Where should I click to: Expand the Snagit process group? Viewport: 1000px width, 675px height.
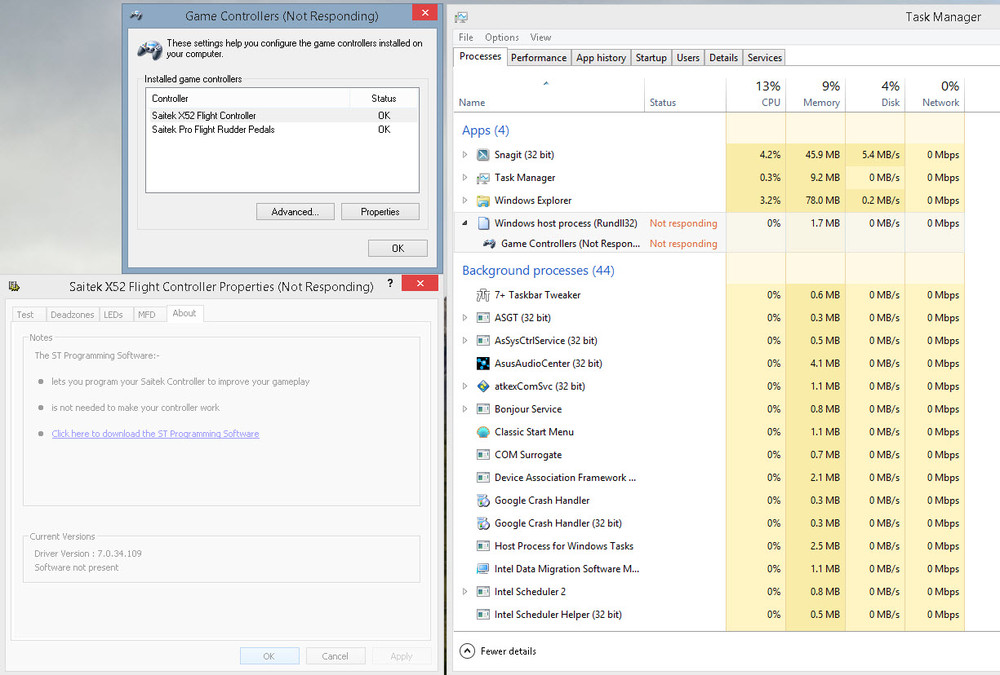pos(465,155)
